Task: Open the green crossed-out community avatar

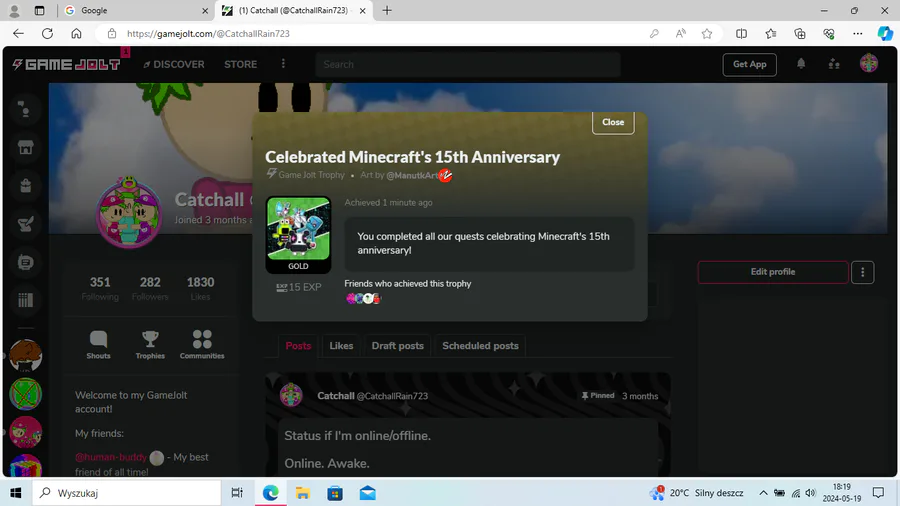Action: [x=25, y=394]
